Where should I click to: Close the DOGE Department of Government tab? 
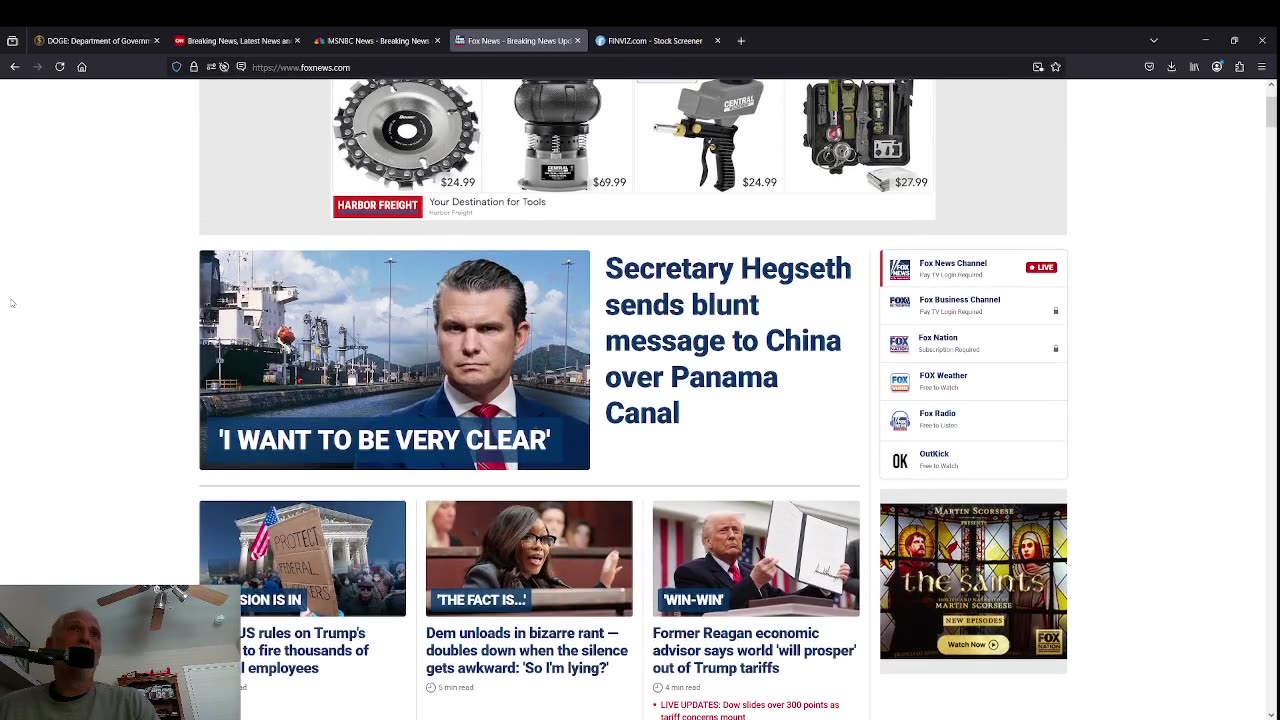157,41
